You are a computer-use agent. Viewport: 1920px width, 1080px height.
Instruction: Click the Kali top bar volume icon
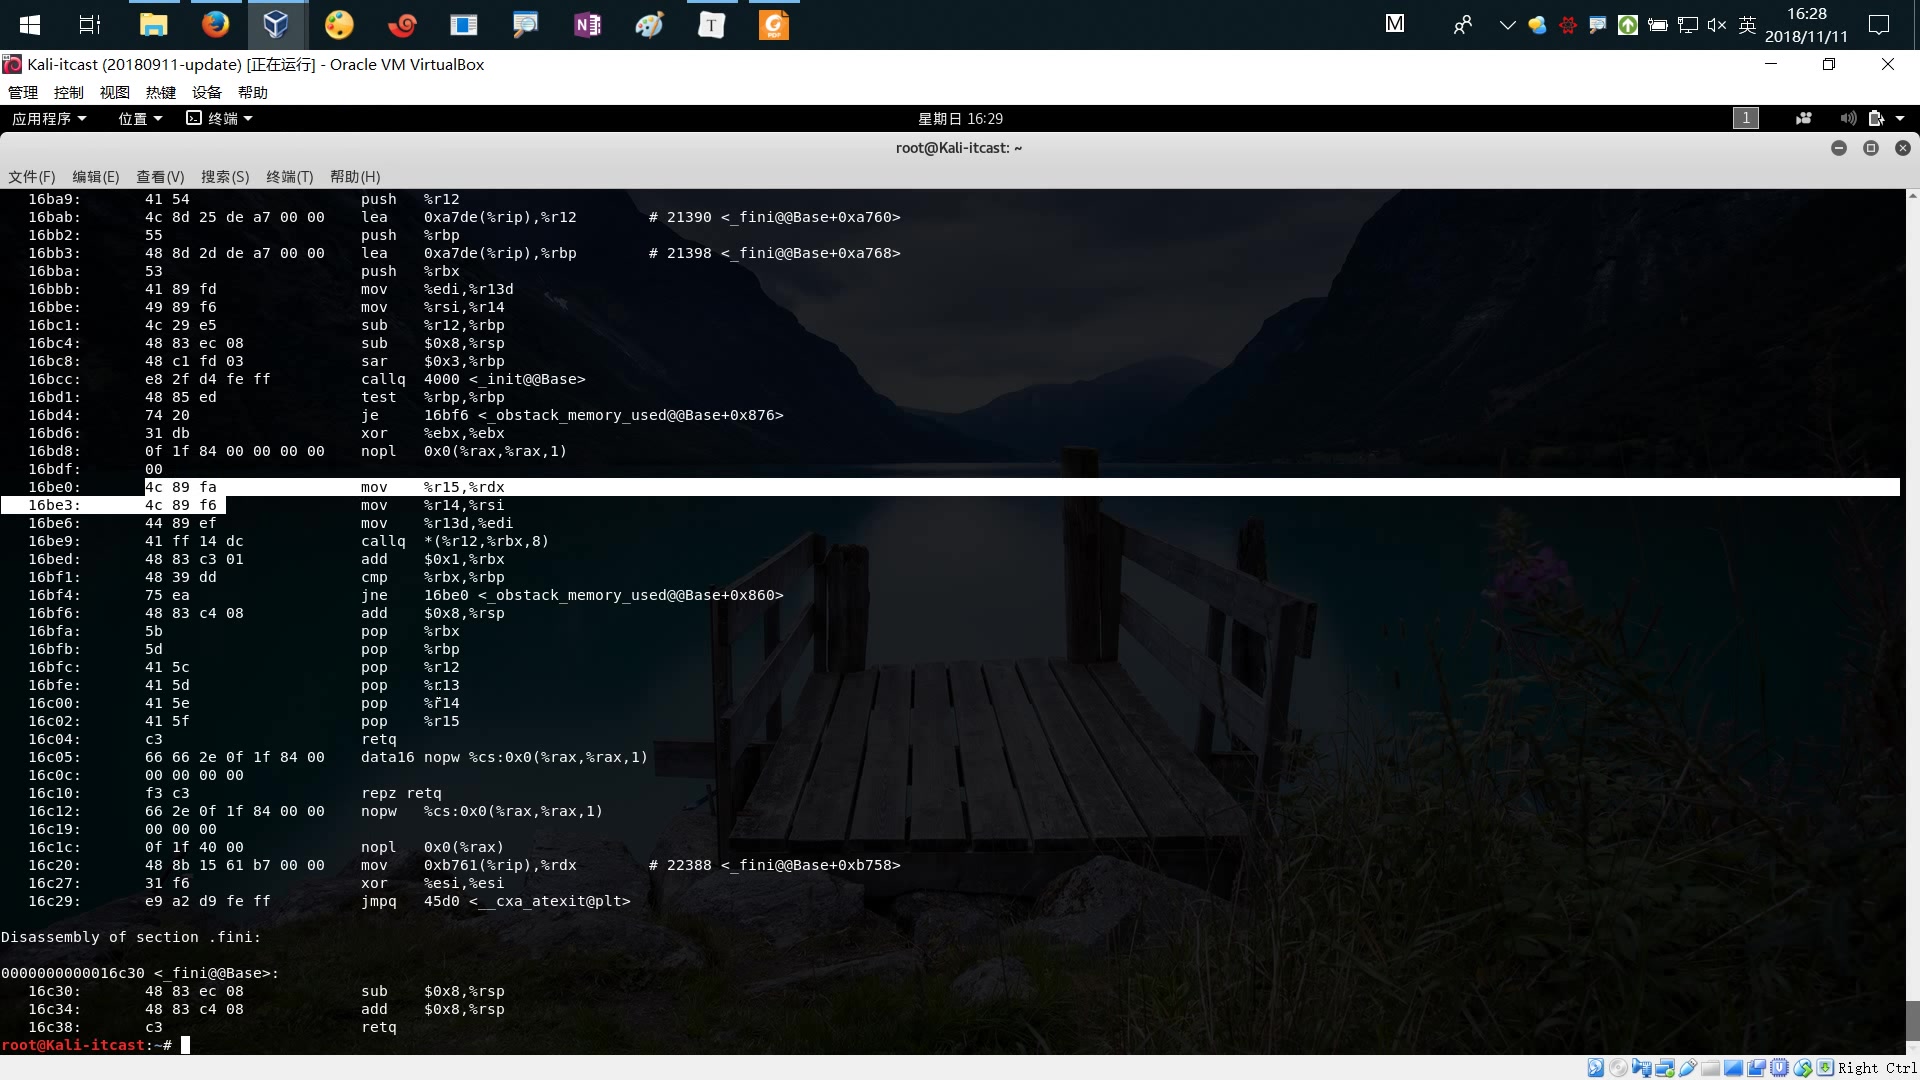point(1847,118)
